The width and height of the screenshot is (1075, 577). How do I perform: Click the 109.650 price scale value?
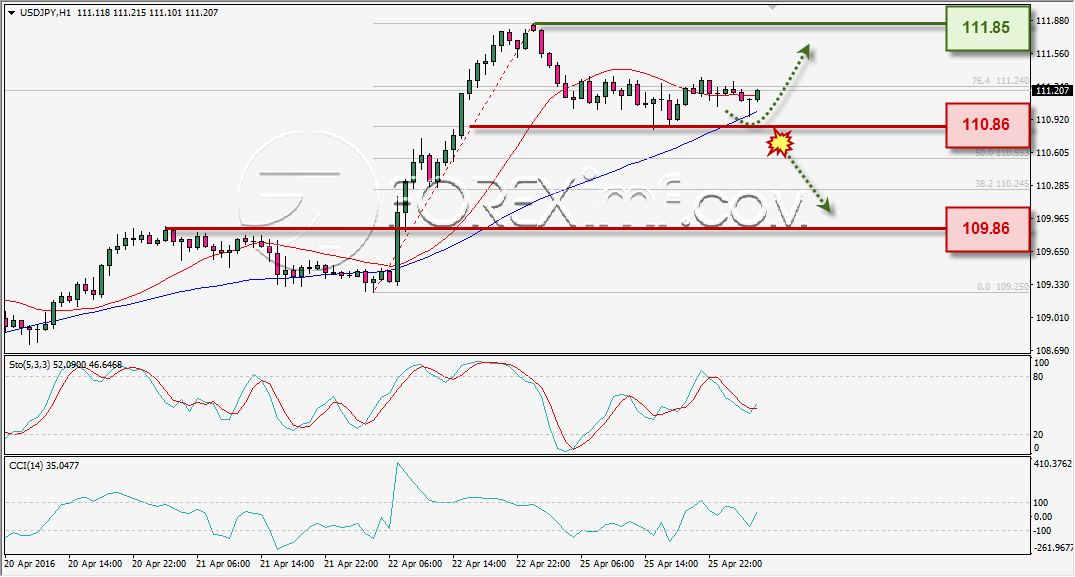coord(1052,251)
